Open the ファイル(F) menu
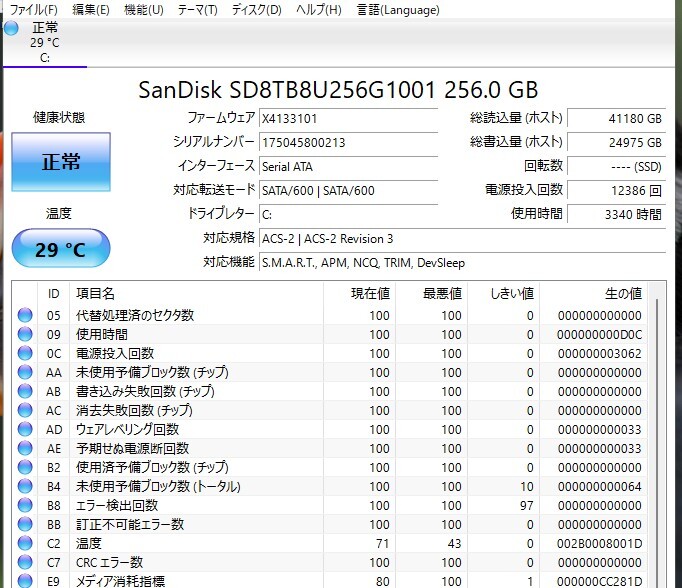This screenshot has height=588, width=682. (33, 10)
